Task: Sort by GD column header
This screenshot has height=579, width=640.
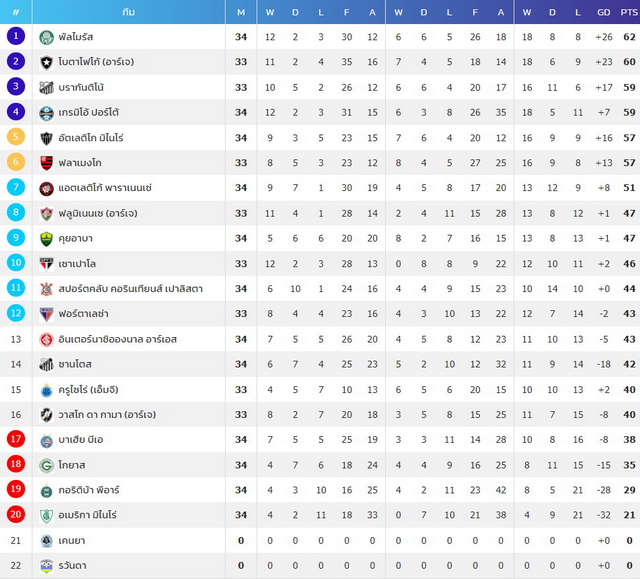Action: pos(604,12)
